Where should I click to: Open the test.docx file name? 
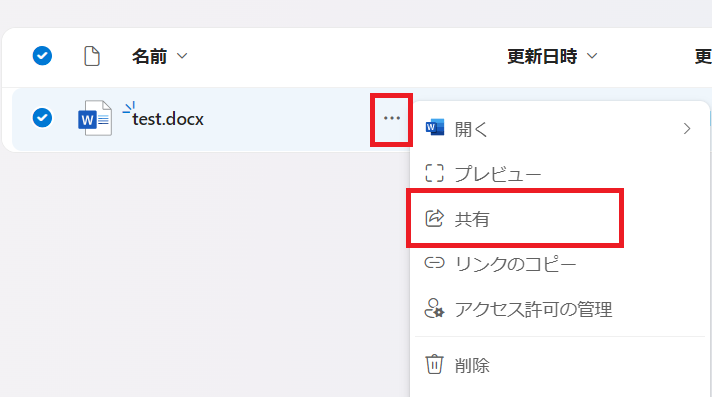pyautogui.click(x=168, y=119)
